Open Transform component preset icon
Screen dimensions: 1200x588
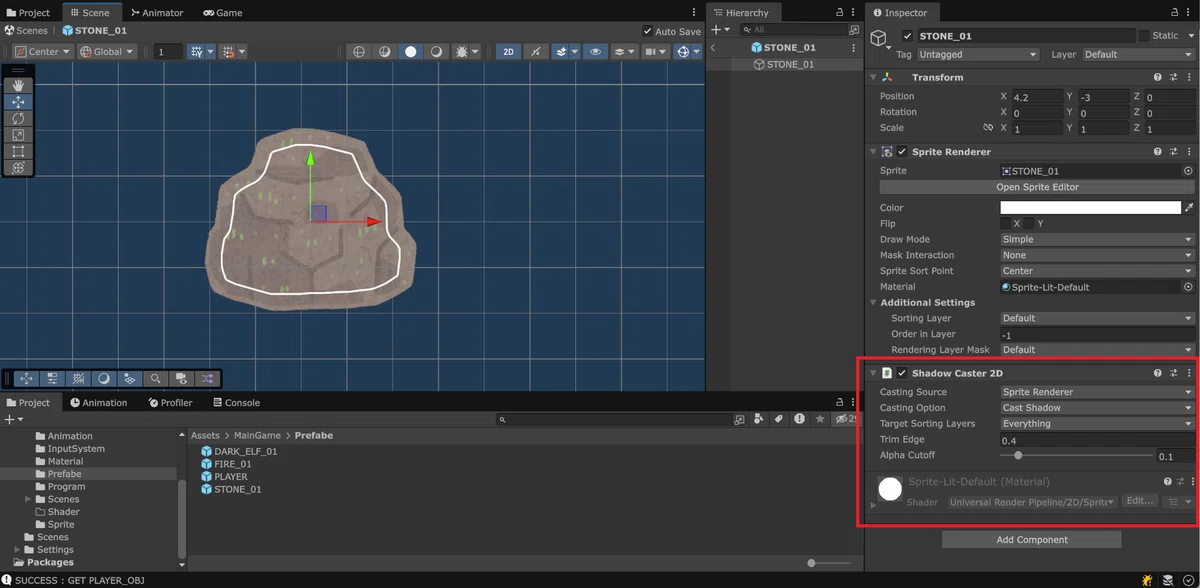tap(1173, 77)
